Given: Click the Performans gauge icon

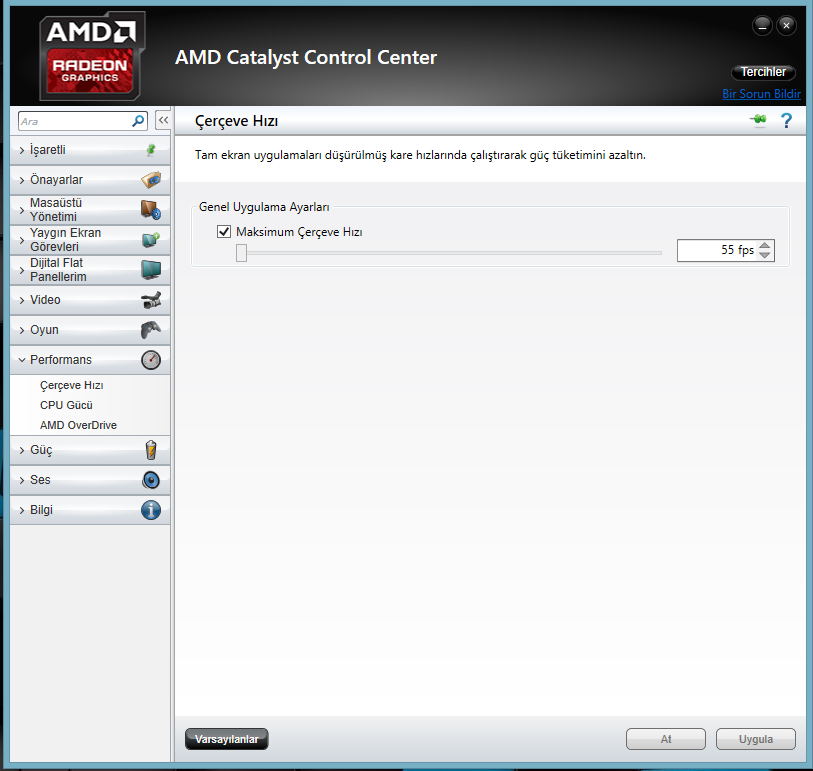Looking at the screenshot, I should [151, 360].
